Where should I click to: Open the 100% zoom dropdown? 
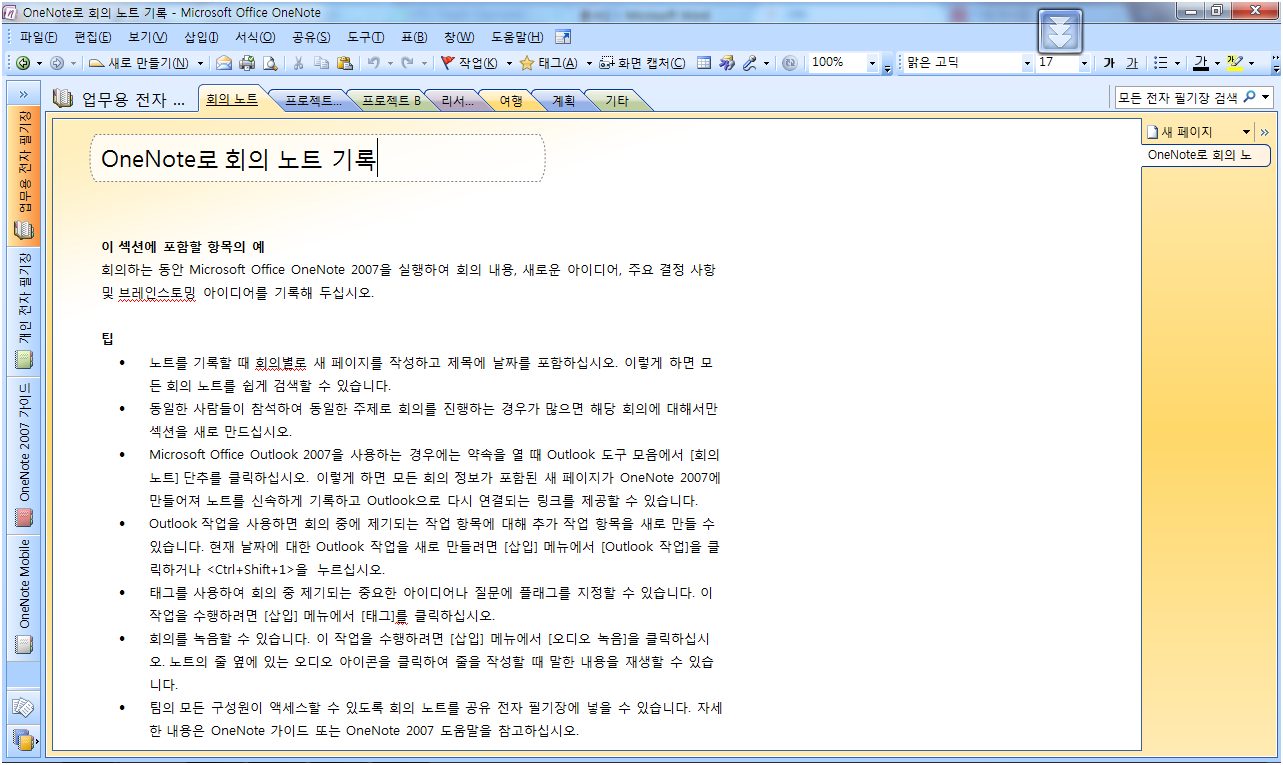(872, 63)
